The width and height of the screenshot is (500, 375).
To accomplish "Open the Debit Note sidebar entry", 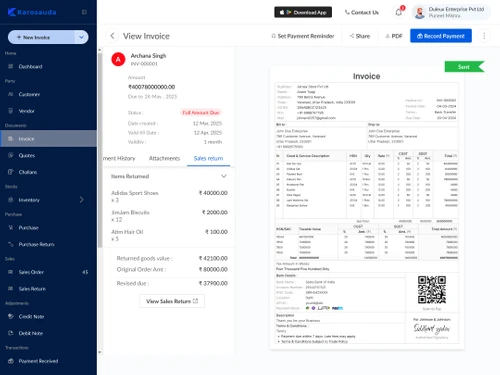I will point(31,333).
